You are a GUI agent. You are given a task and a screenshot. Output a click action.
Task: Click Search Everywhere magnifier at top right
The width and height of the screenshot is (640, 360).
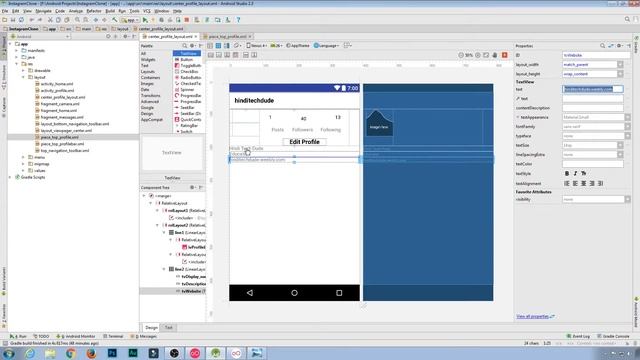point(628,19)
